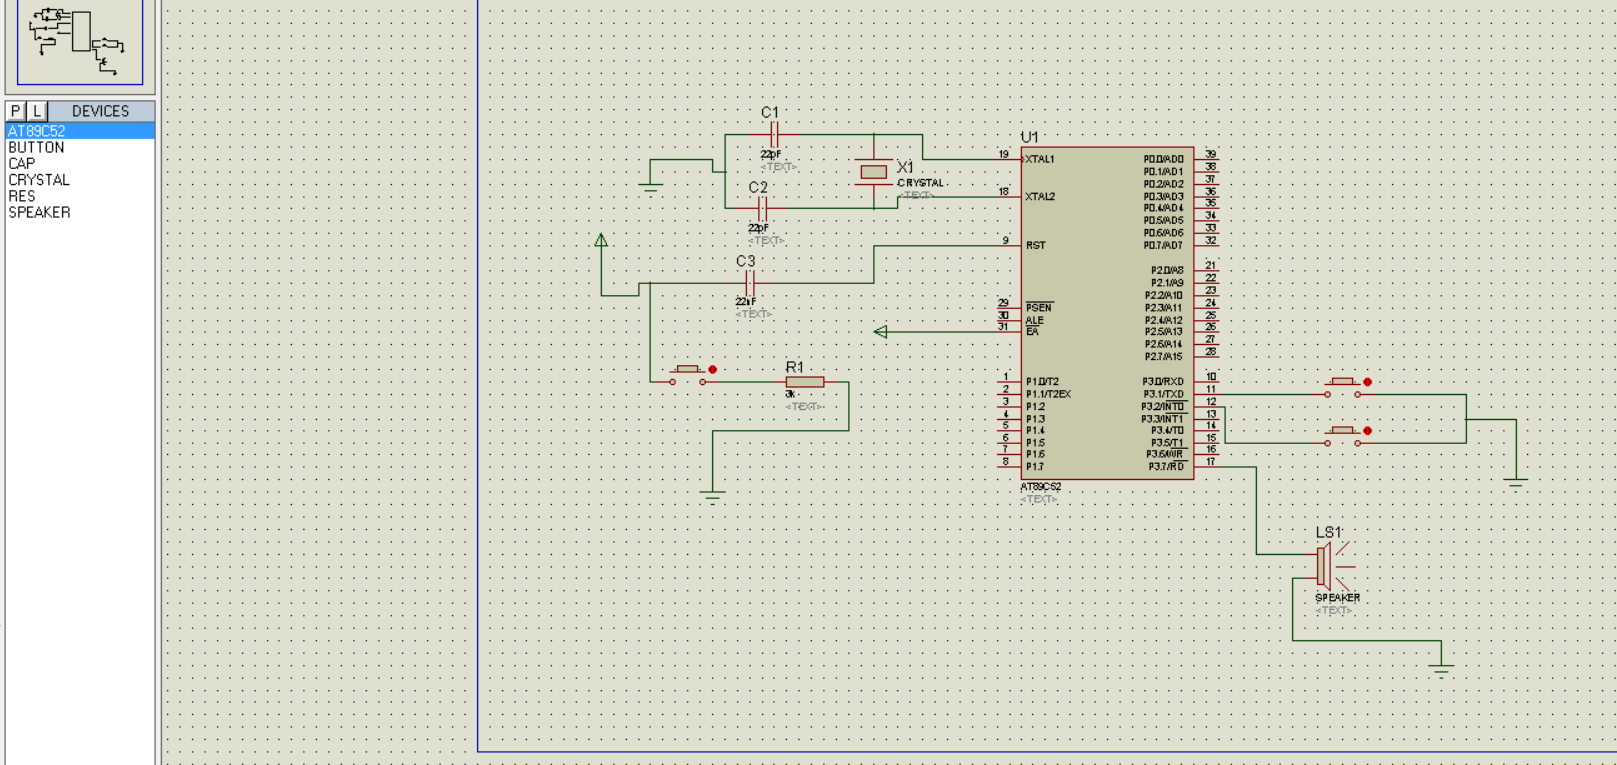Select the push button beside R1

(x=688, y=375)
